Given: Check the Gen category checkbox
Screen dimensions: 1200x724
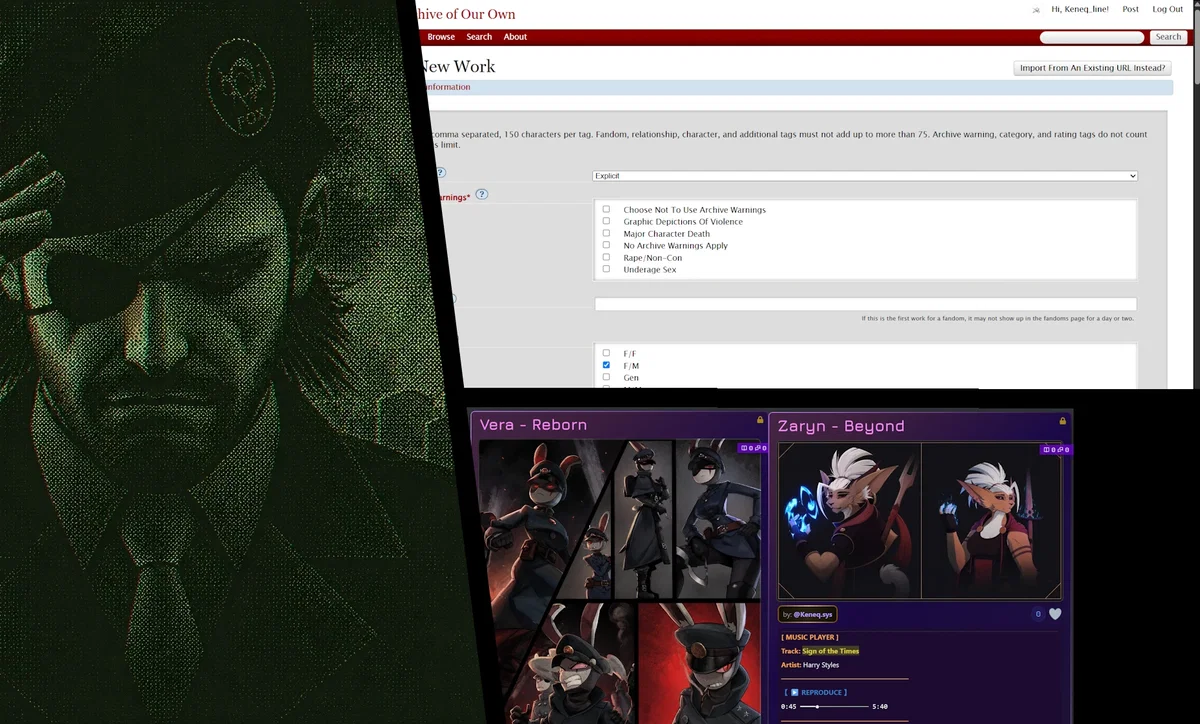Looking at the screenshot, I should (x=606, y=377).
